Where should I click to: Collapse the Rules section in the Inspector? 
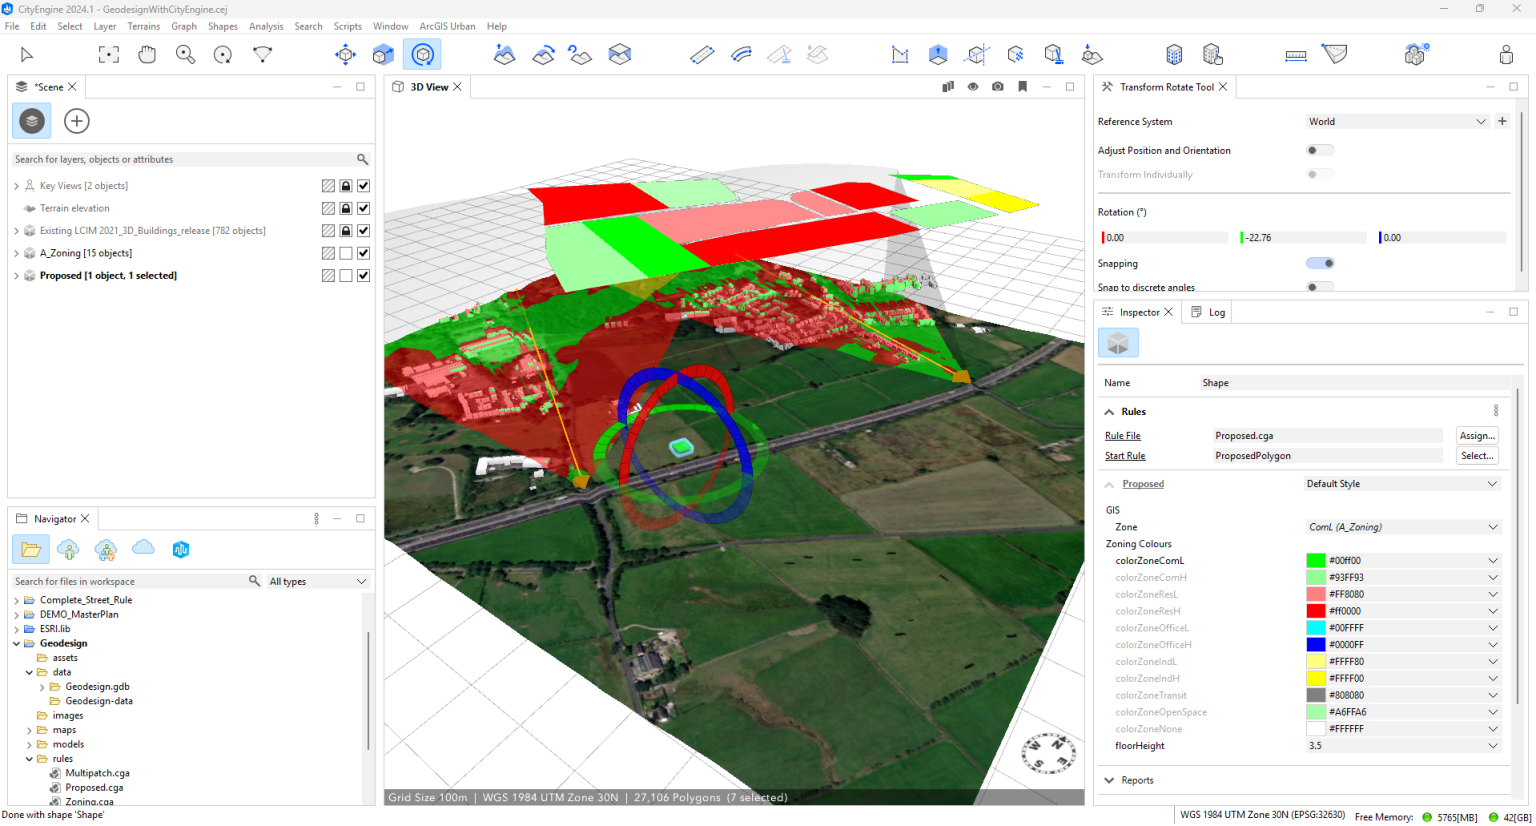click(1109, 411)
